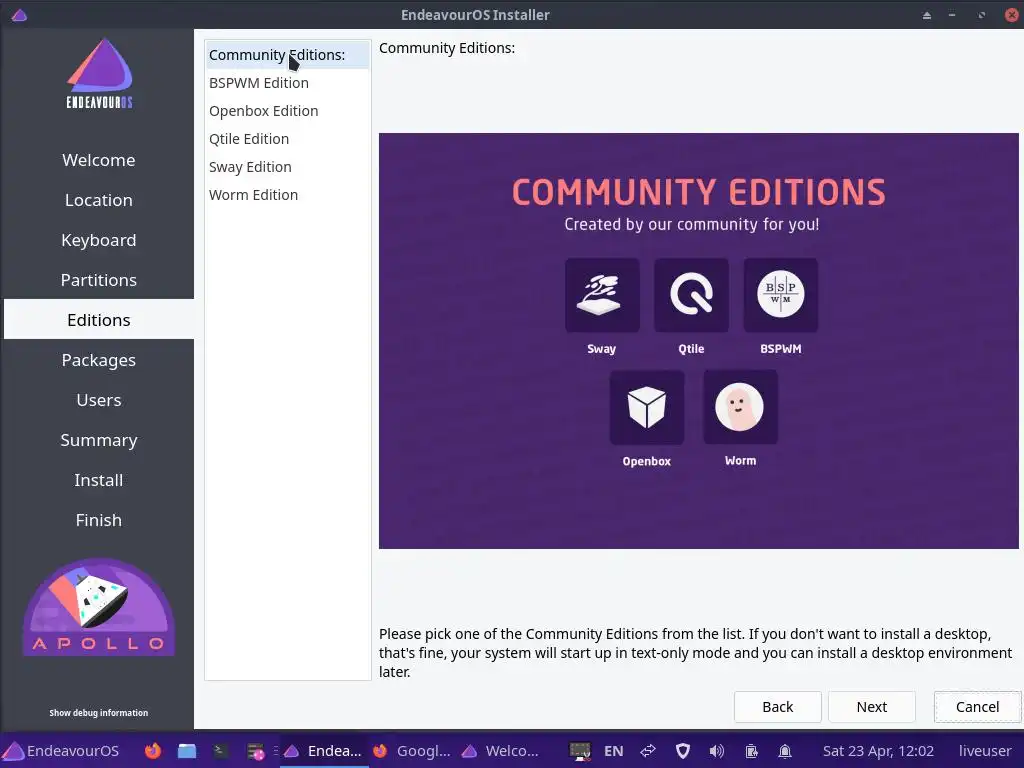This screenshot has height=768, width=1024.
Task: Click the network connection arrows tray icon
Action: [648, 751]
